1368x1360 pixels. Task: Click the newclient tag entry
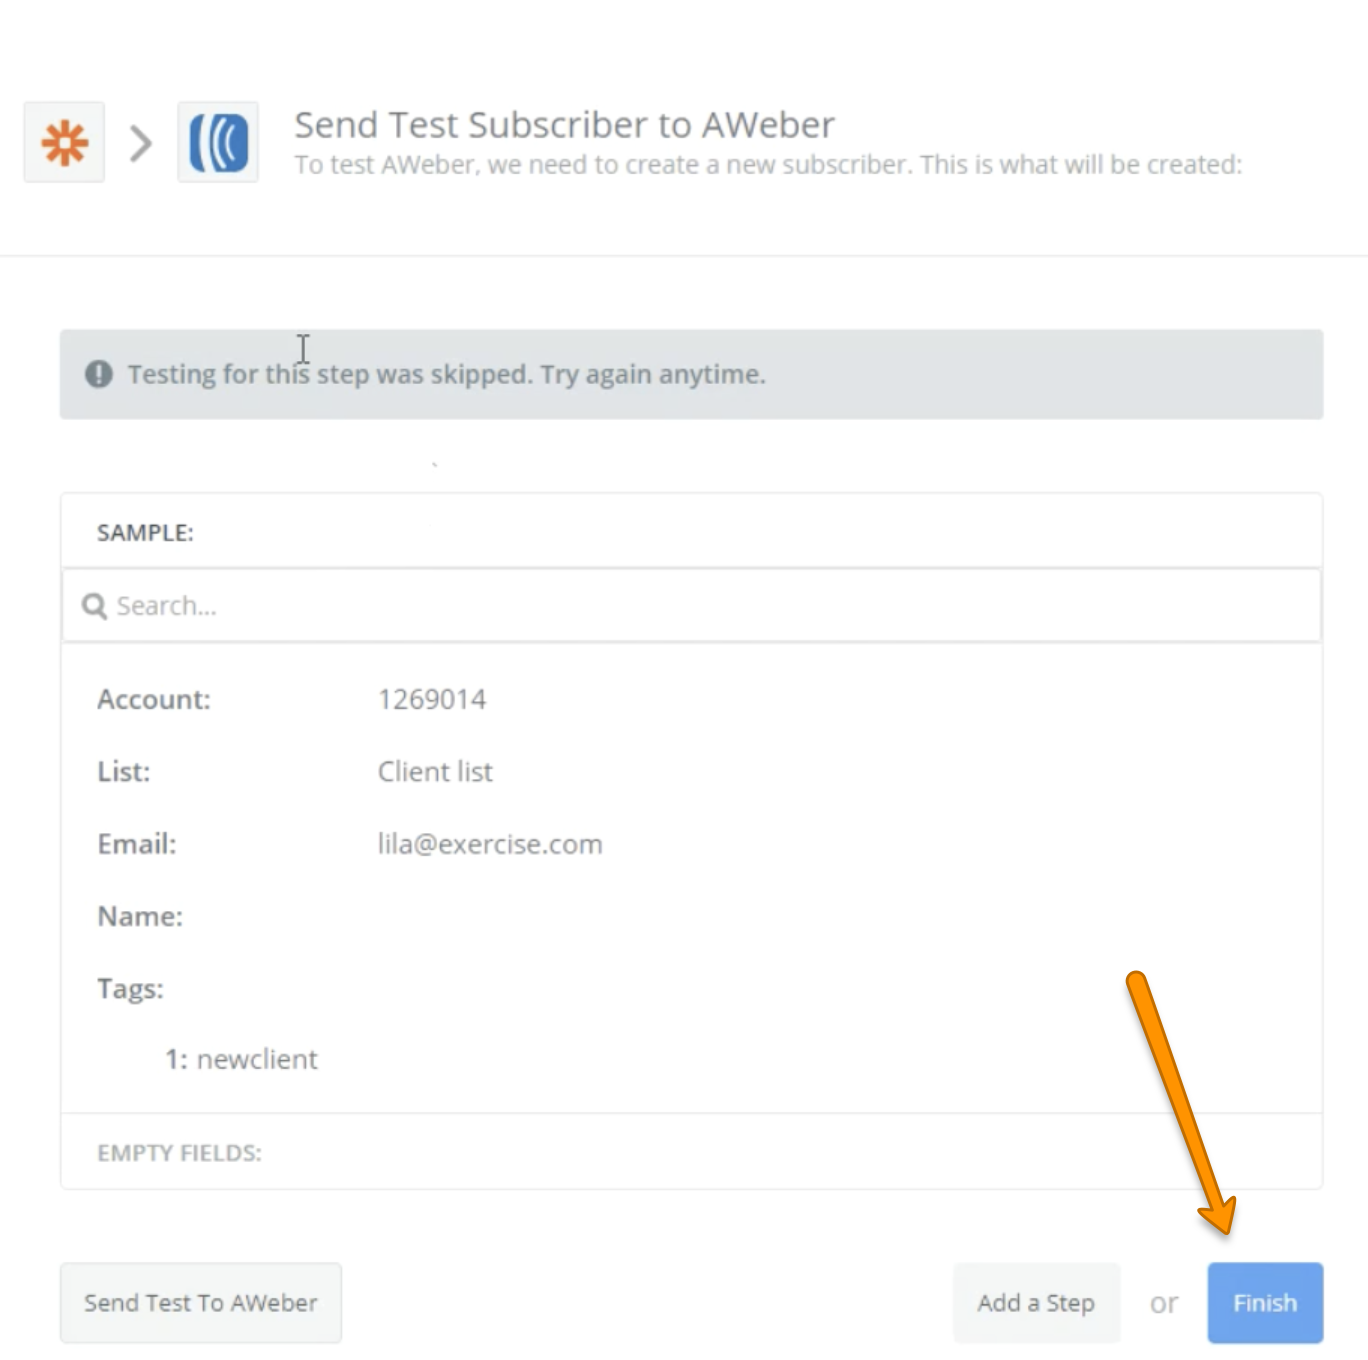tap(241, 1059)
